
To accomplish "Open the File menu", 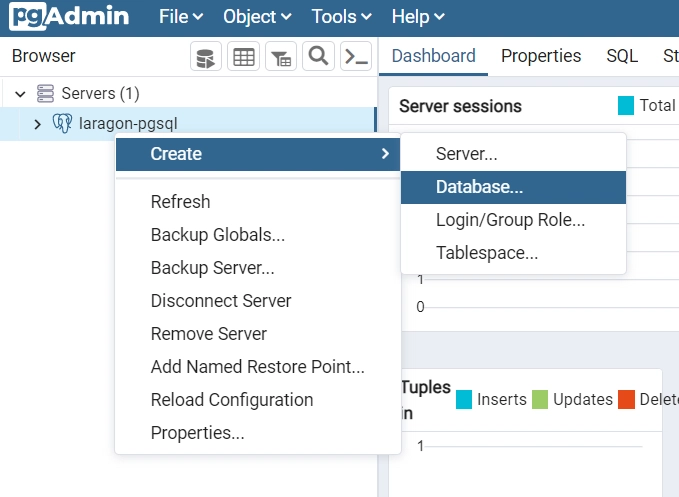I will coord(181,17).
